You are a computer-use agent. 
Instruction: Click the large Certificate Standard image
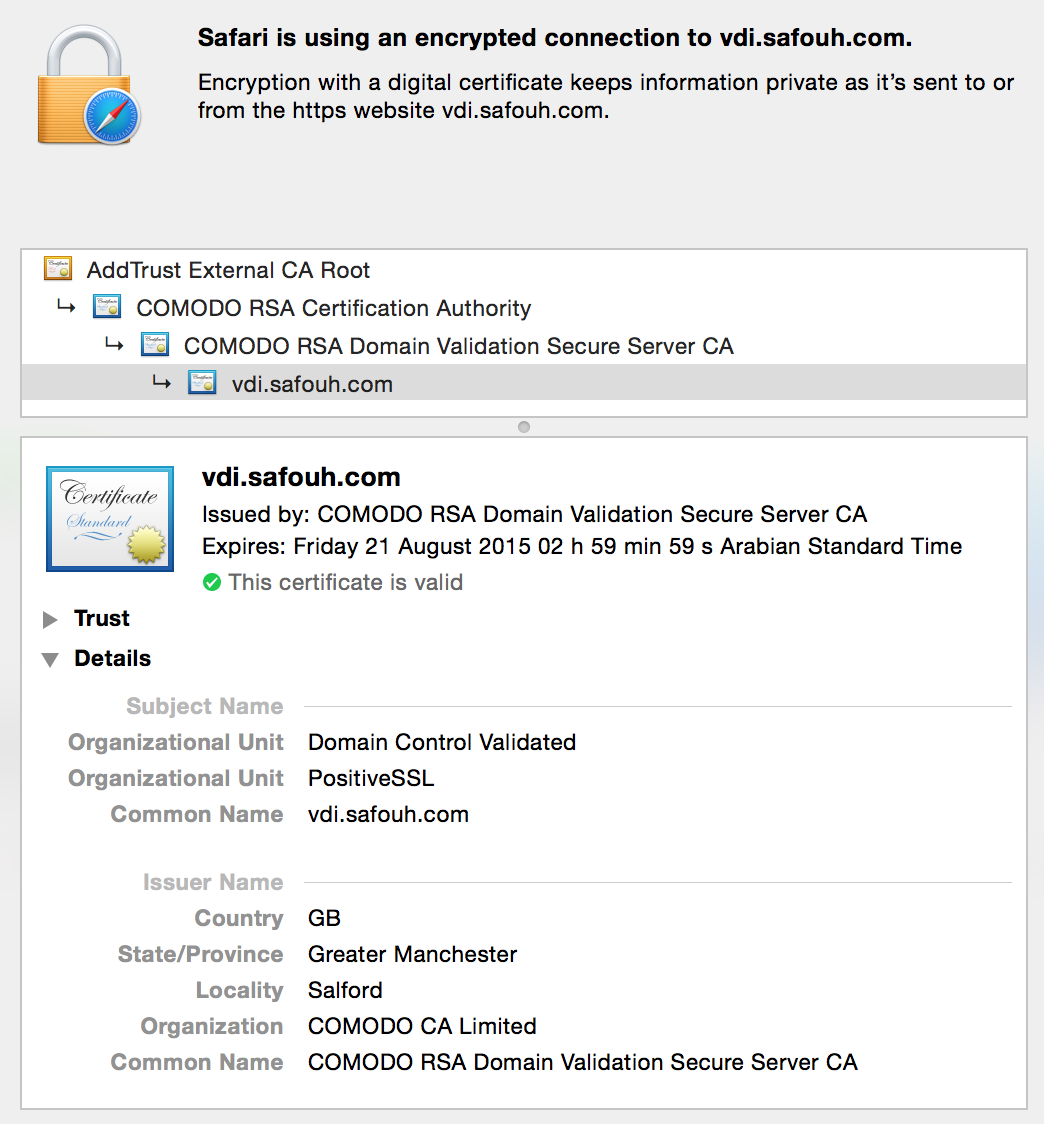pos(110,518)
